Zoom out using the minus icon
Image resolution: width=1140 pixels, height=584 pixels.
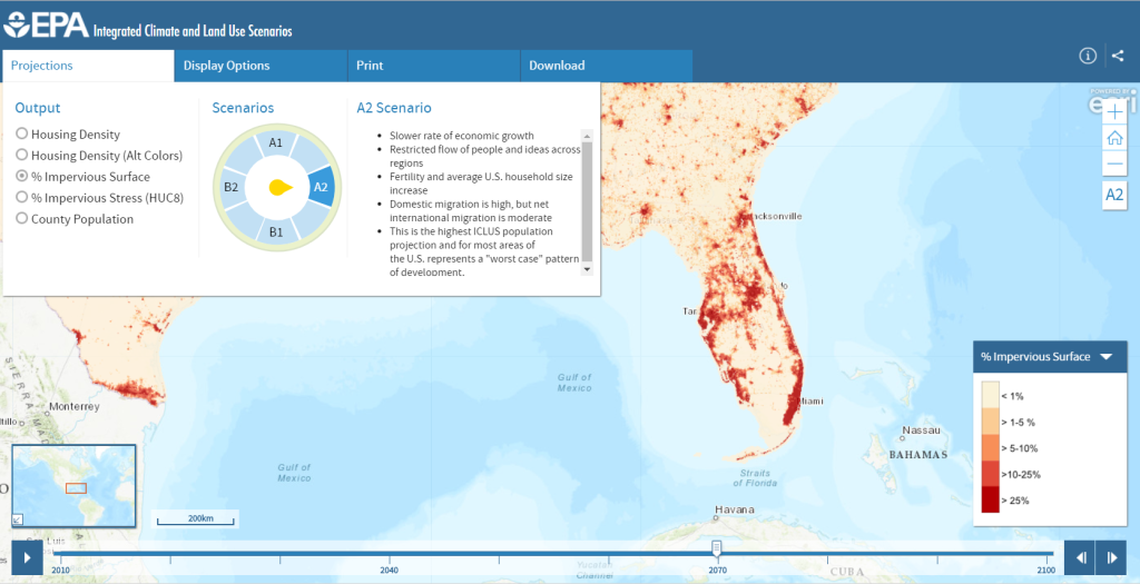(1114, 163)
